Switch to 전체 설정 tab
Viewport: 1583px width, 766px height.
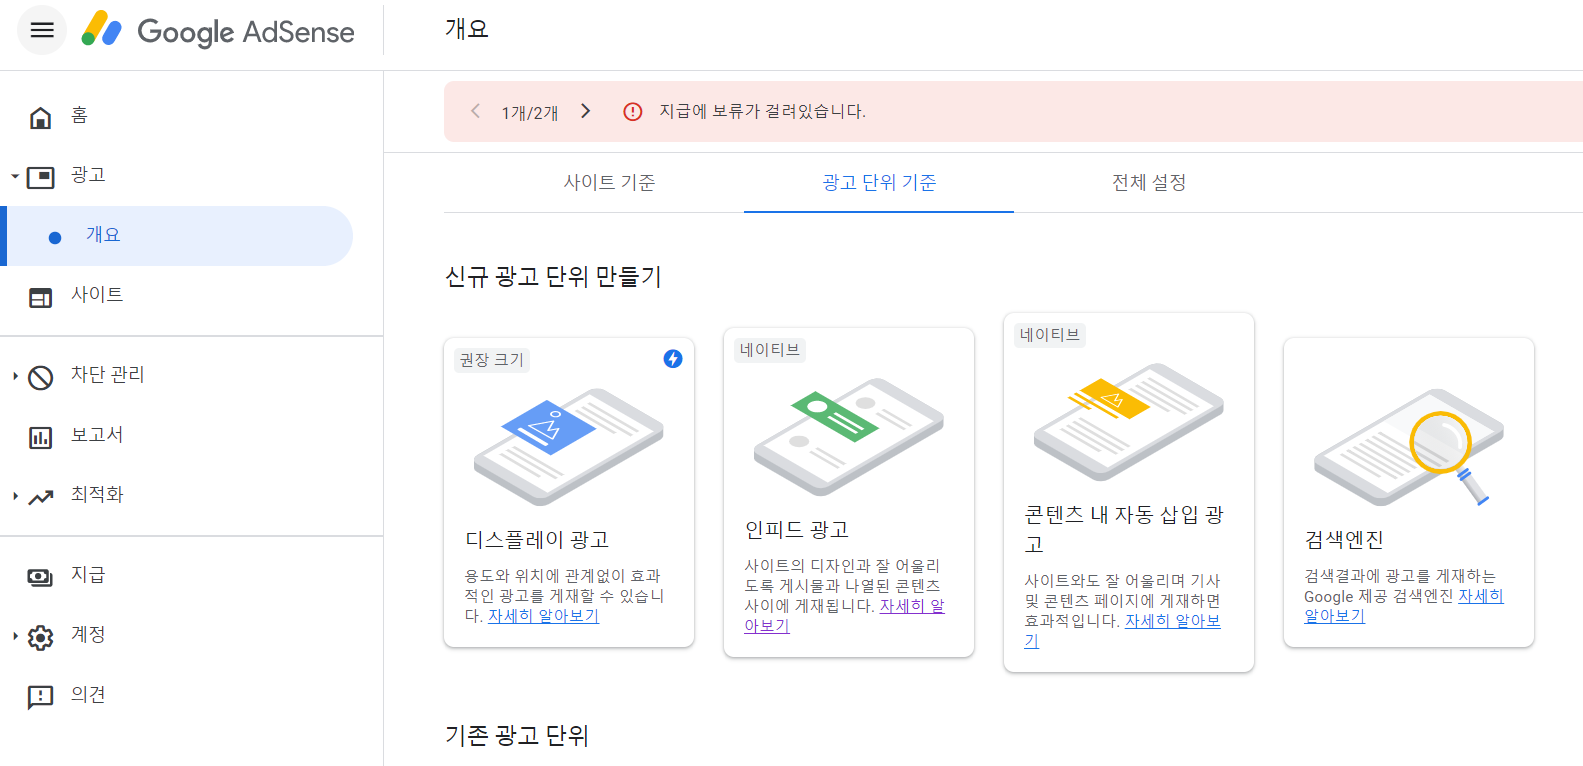(x=1149, y=183)
